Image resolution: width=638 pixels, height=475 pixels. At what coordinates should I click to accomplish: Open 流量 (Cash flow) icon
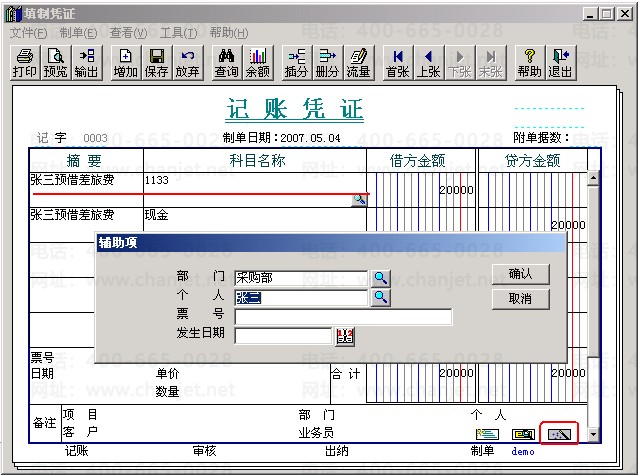tap(358, 63)
